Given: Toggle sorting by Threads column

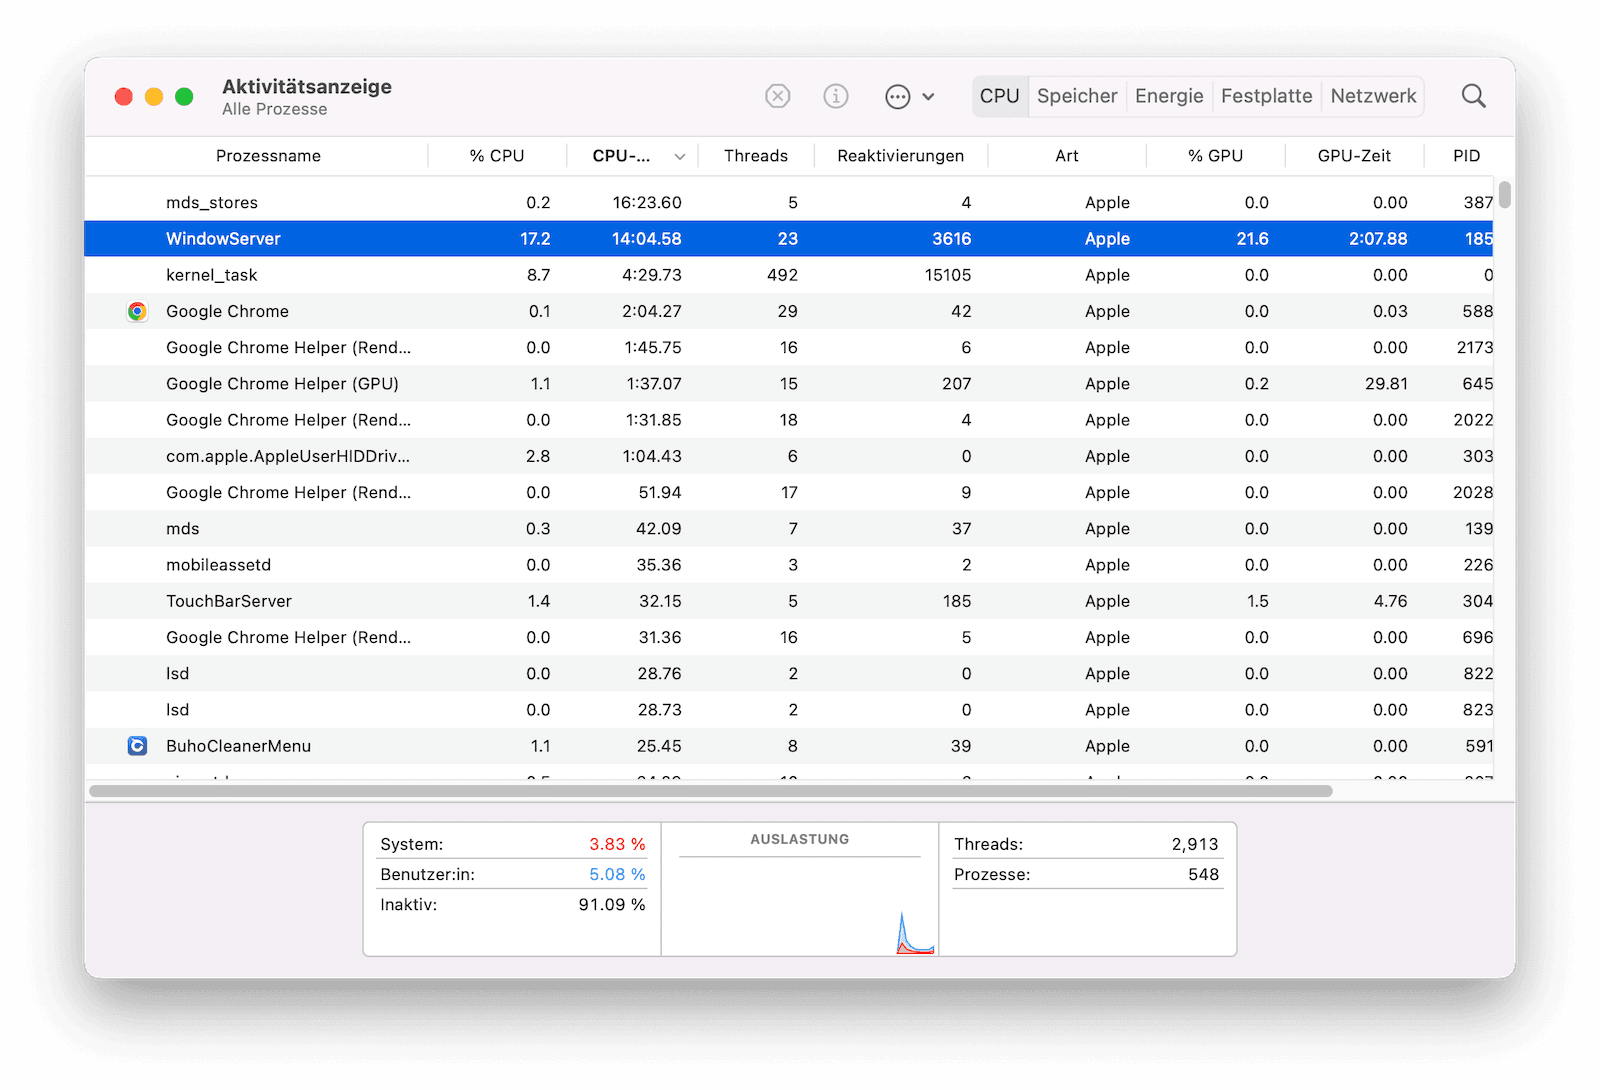Looking at the screenshot, I should [x=755, y=156].
